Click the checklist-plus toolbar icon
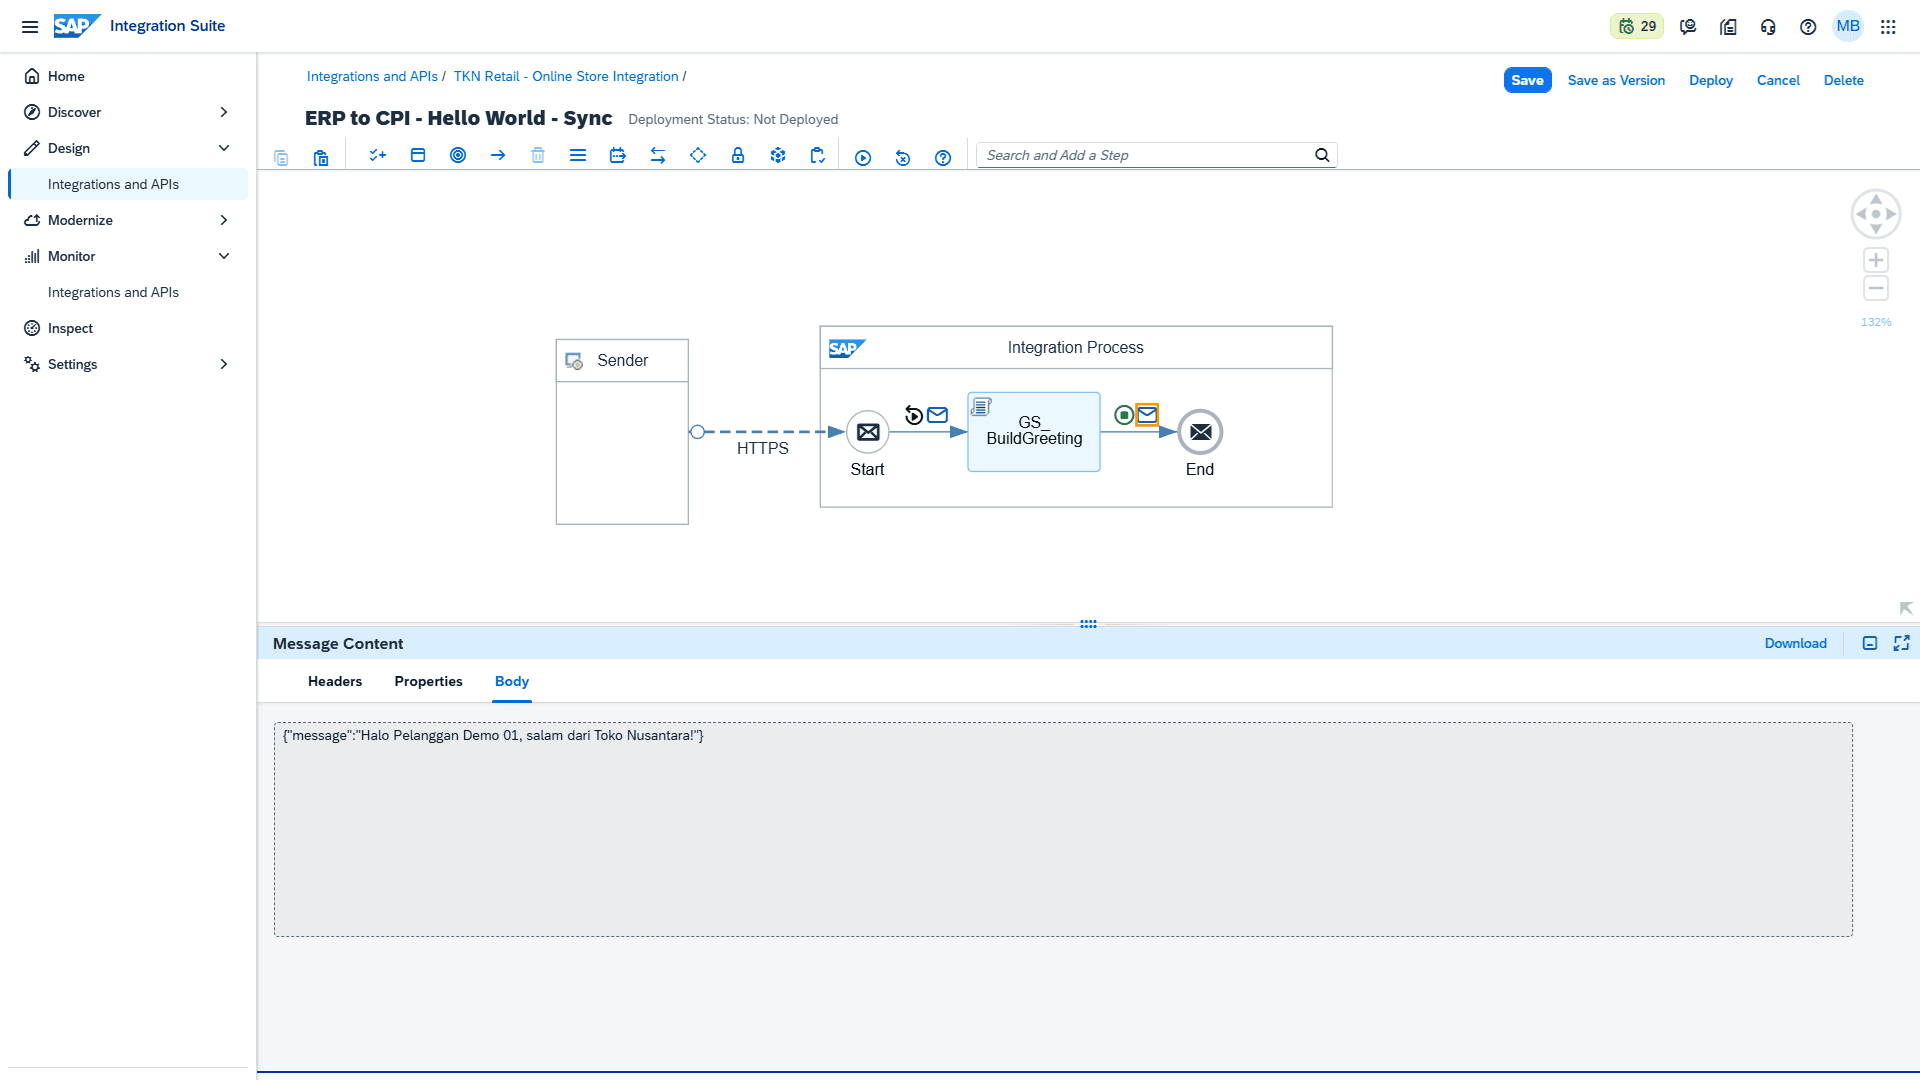The height and width of the screenshot is (1080, 1920). (x=378, y=155)
